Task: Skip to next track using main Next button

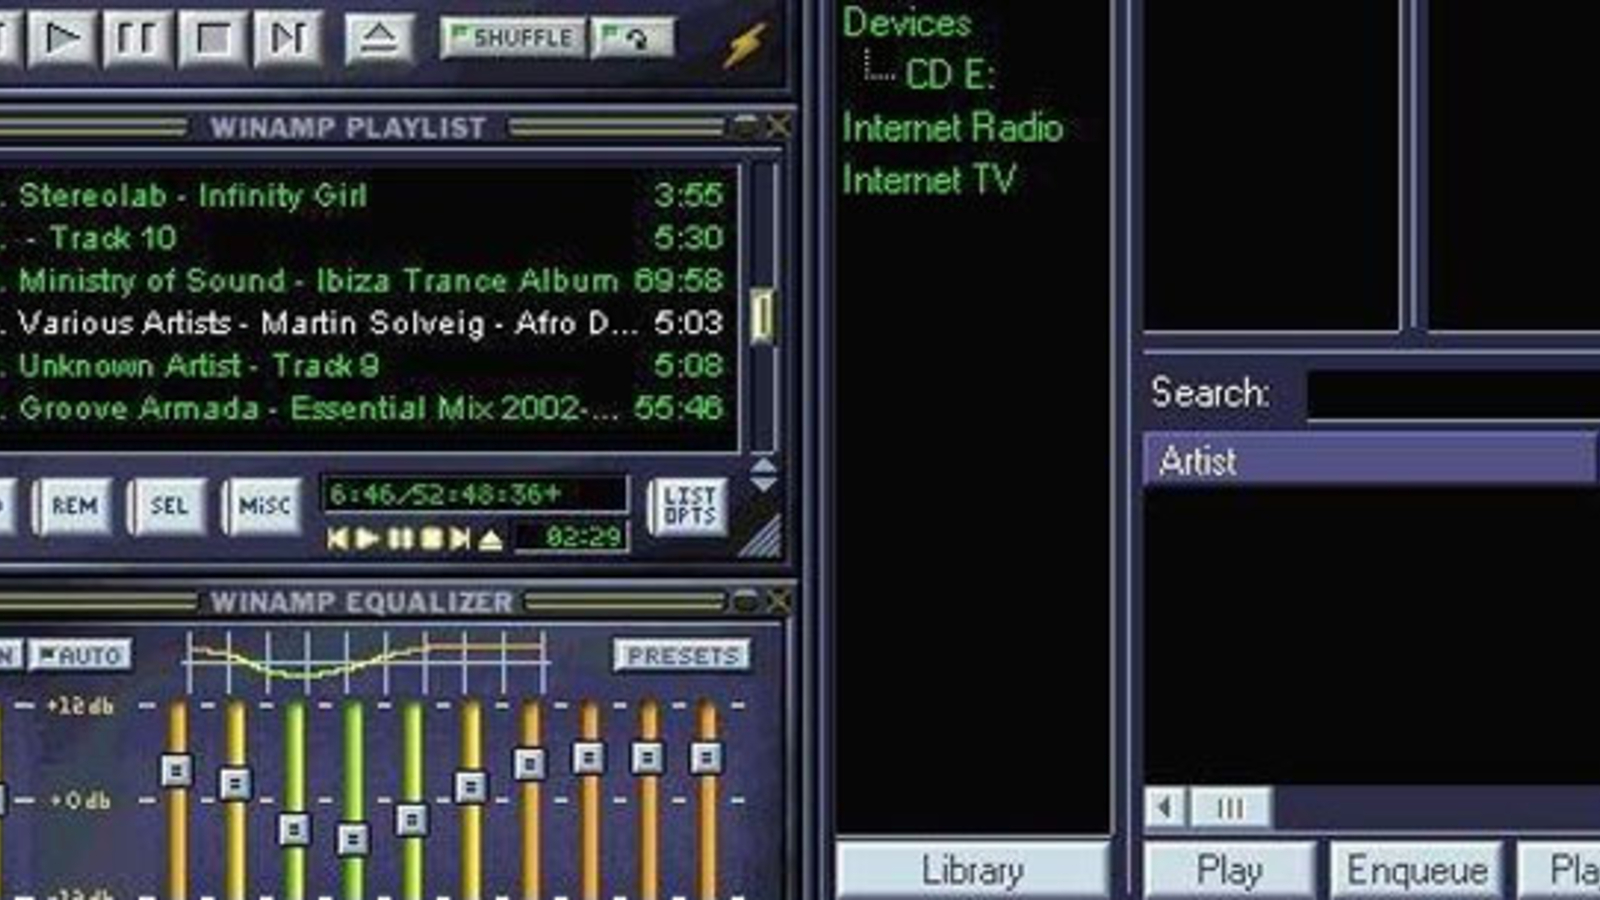Action: pyautogui.click(x=287, y=39)
